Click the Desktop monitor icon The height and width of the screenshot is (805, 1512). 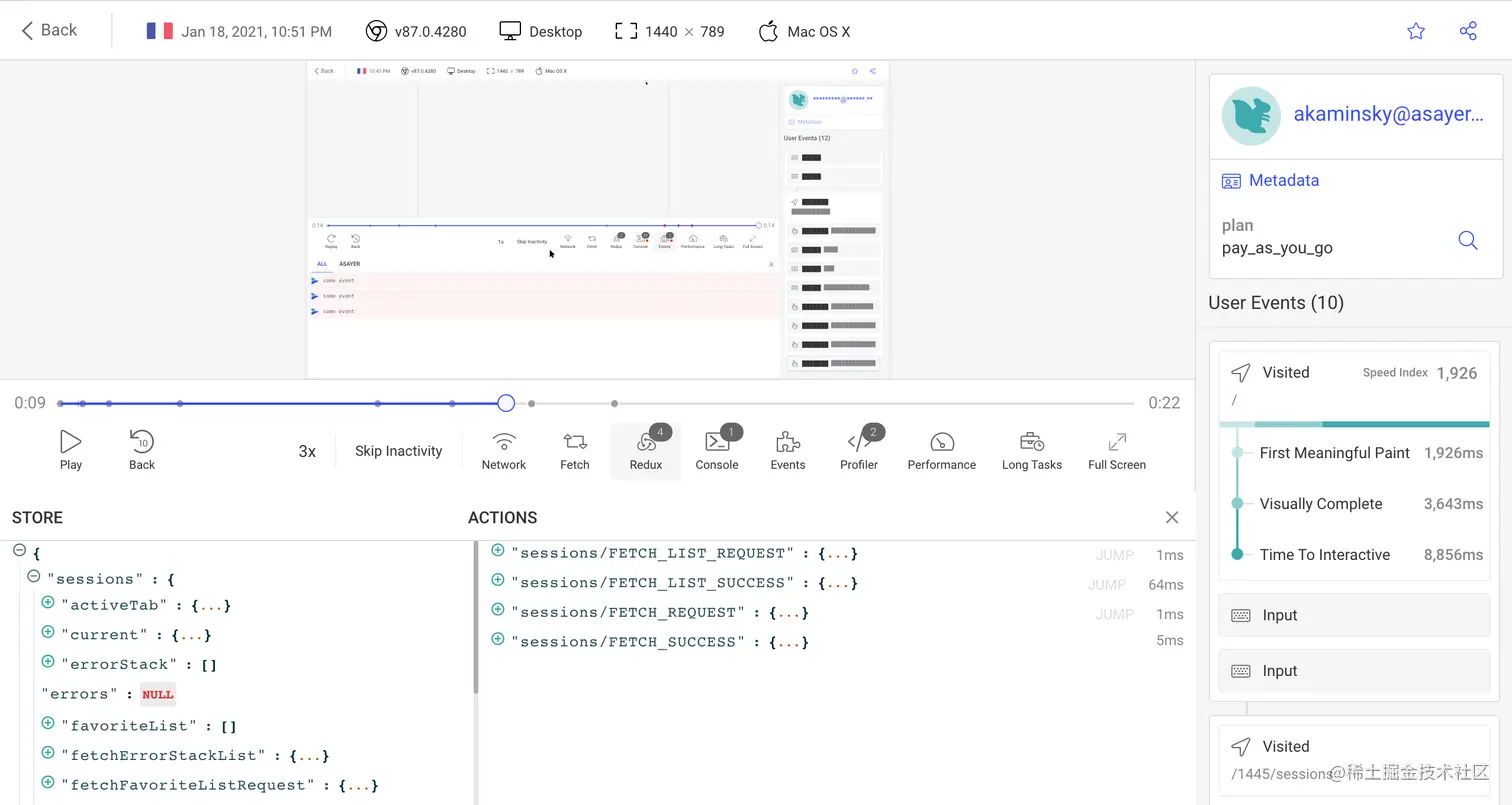click(x=510, y=31)
